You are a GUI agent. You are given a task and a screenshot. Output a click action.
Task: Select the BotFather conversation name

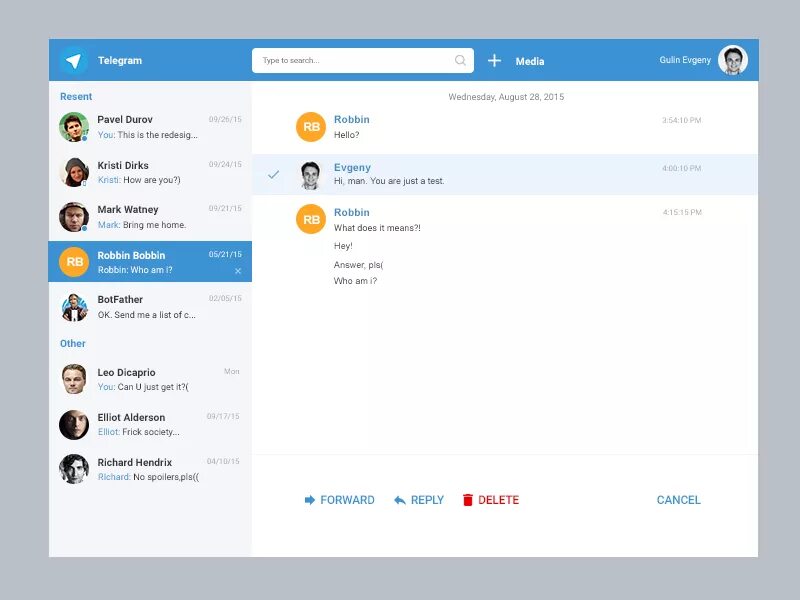coord(120,299)
